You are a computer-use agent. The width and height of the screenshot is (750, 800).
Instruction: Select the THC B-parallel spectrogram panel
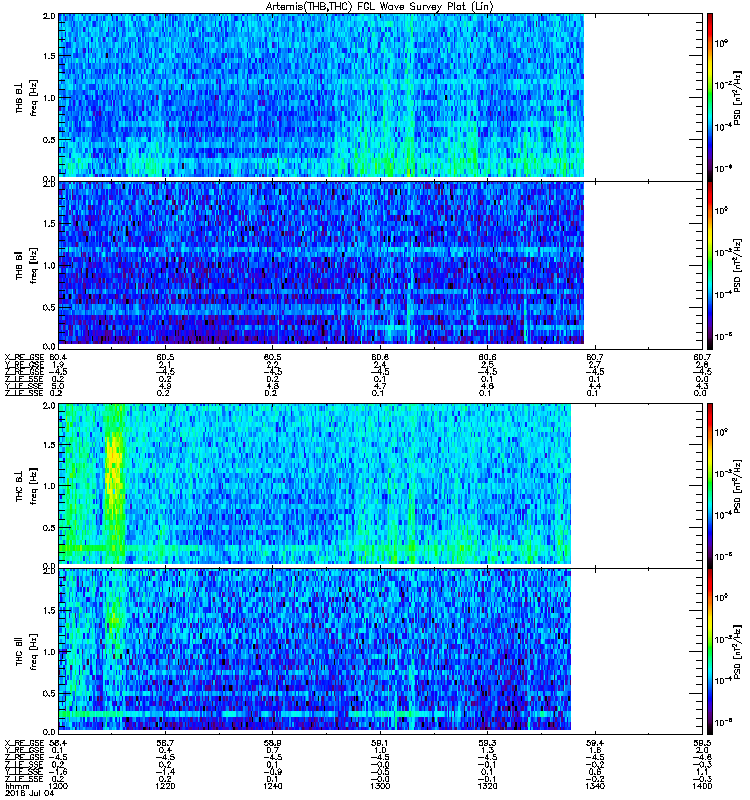381,650
